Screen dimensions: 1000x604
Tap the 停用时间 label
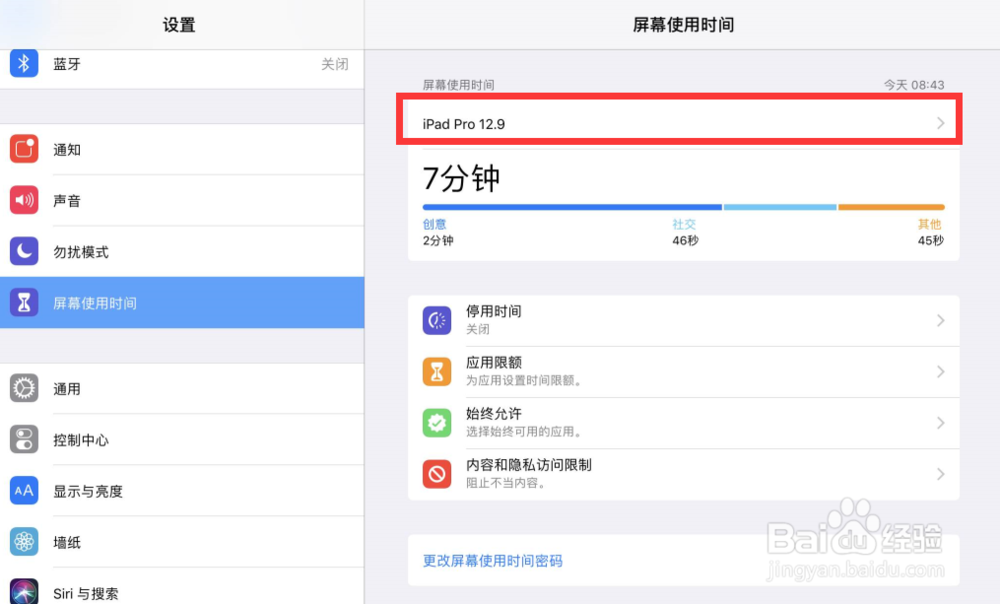tap(494, 311)
